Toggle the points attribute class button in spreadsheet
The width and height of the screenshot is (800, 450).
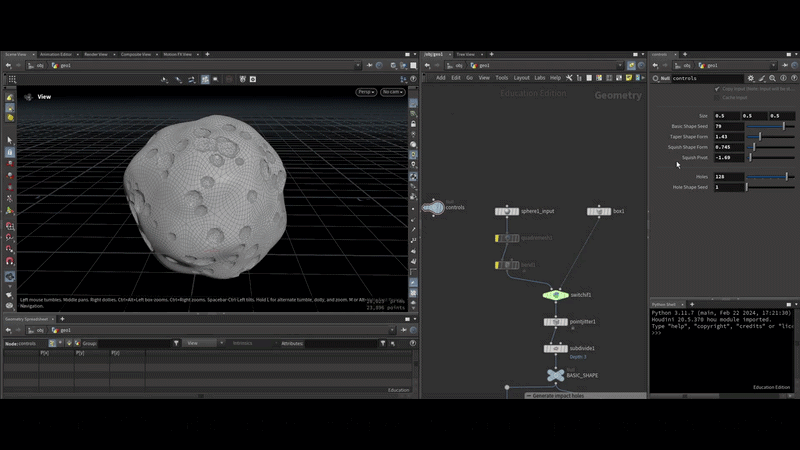coord(52,343)
